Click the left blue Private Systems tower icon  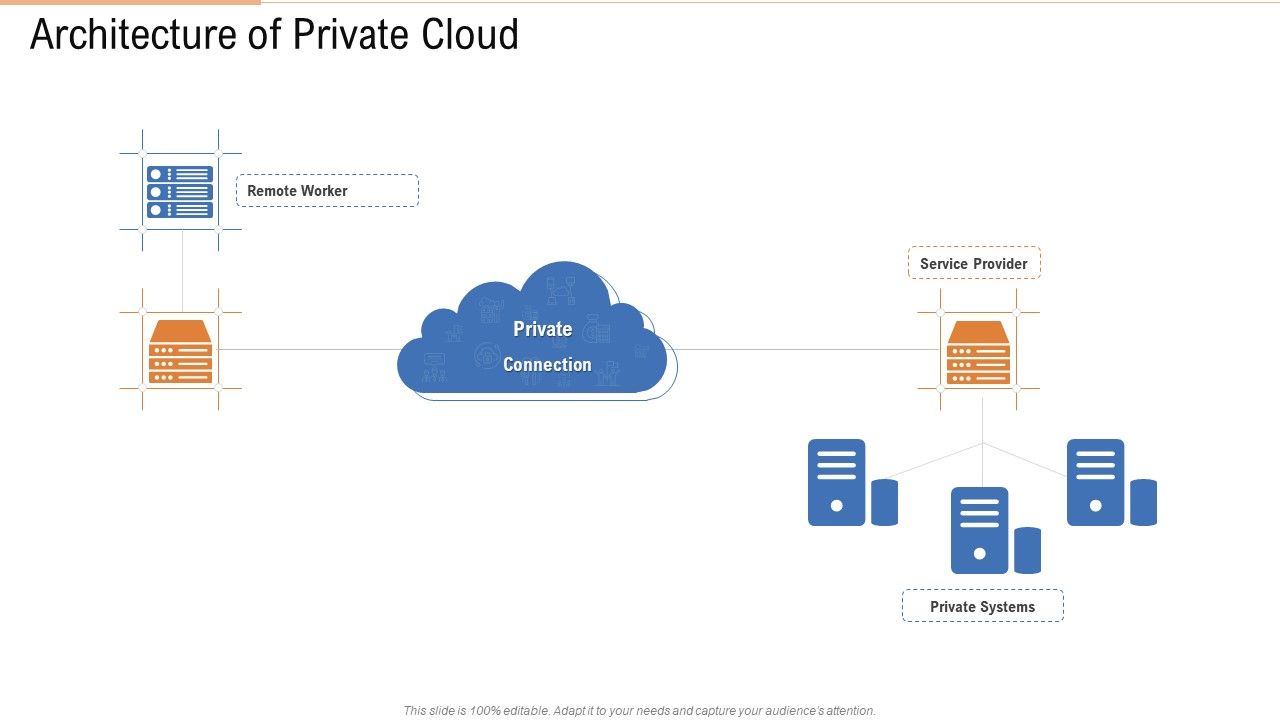tap(853, 482)
